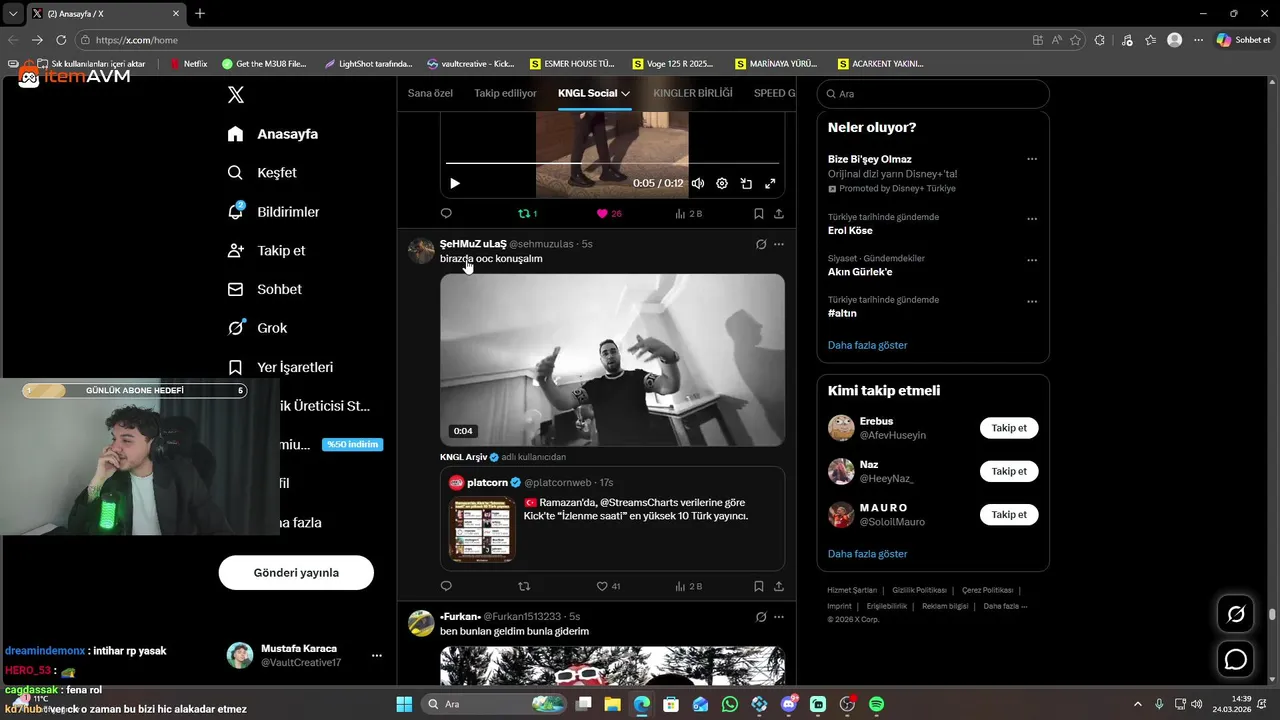Open the video settings gear
The width and height of the screenshot is (1280, 720).
tap(722, 184)
